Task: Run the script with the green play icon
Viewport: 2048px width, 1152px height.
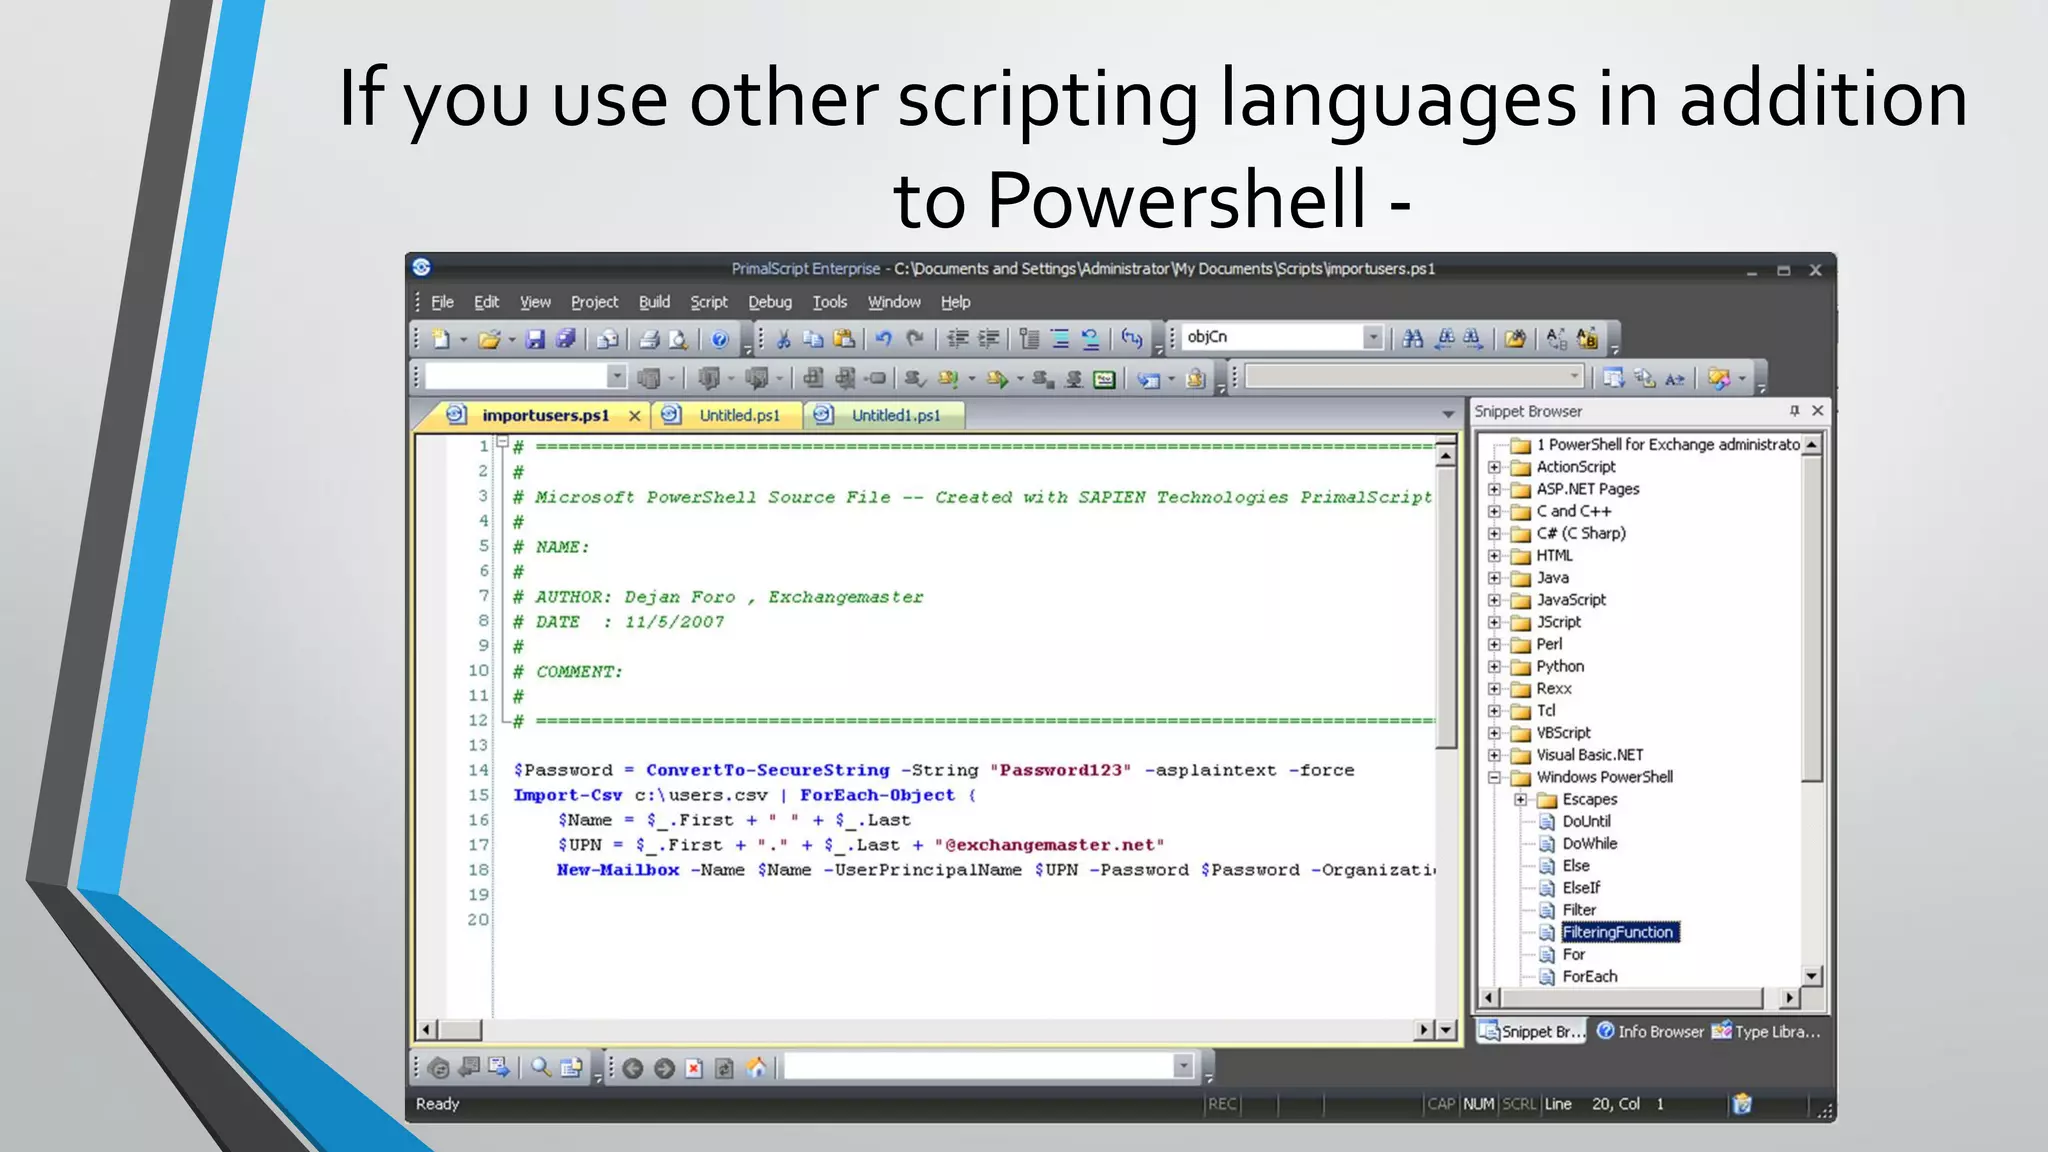Action: pyautogui.click(x=996, y=379)
